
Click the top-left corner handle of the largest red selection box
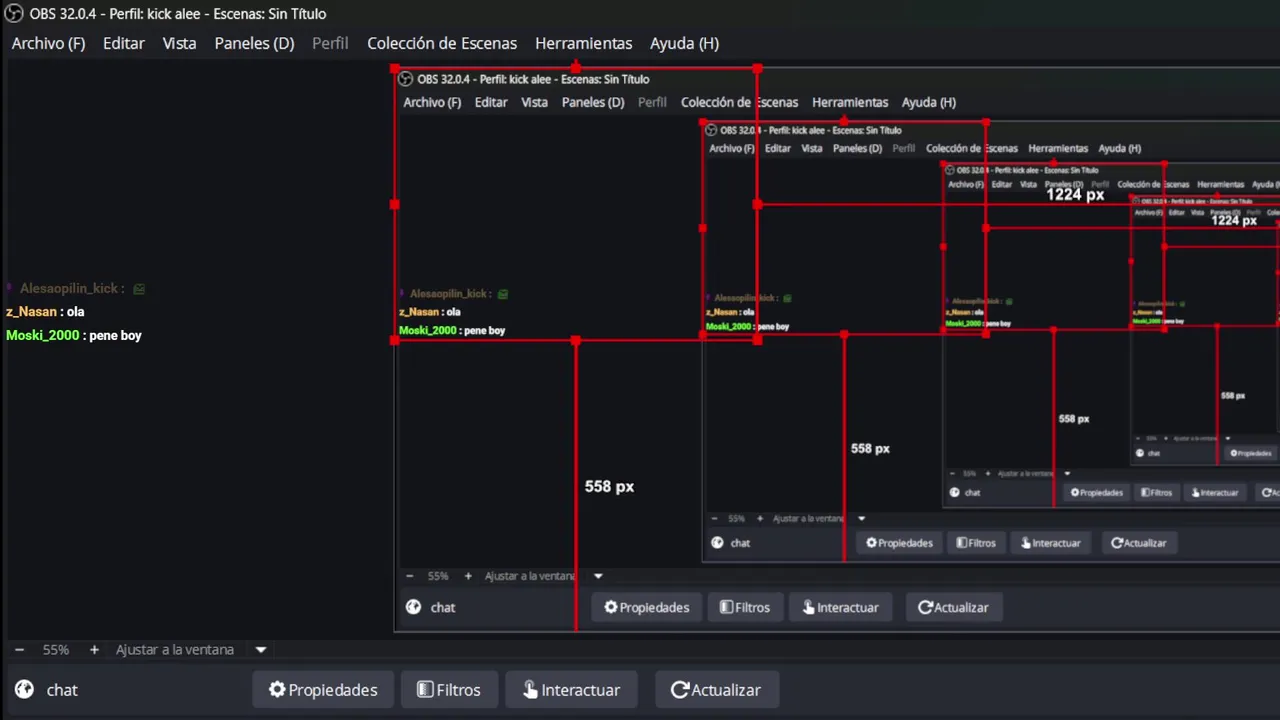pos(395,69)
